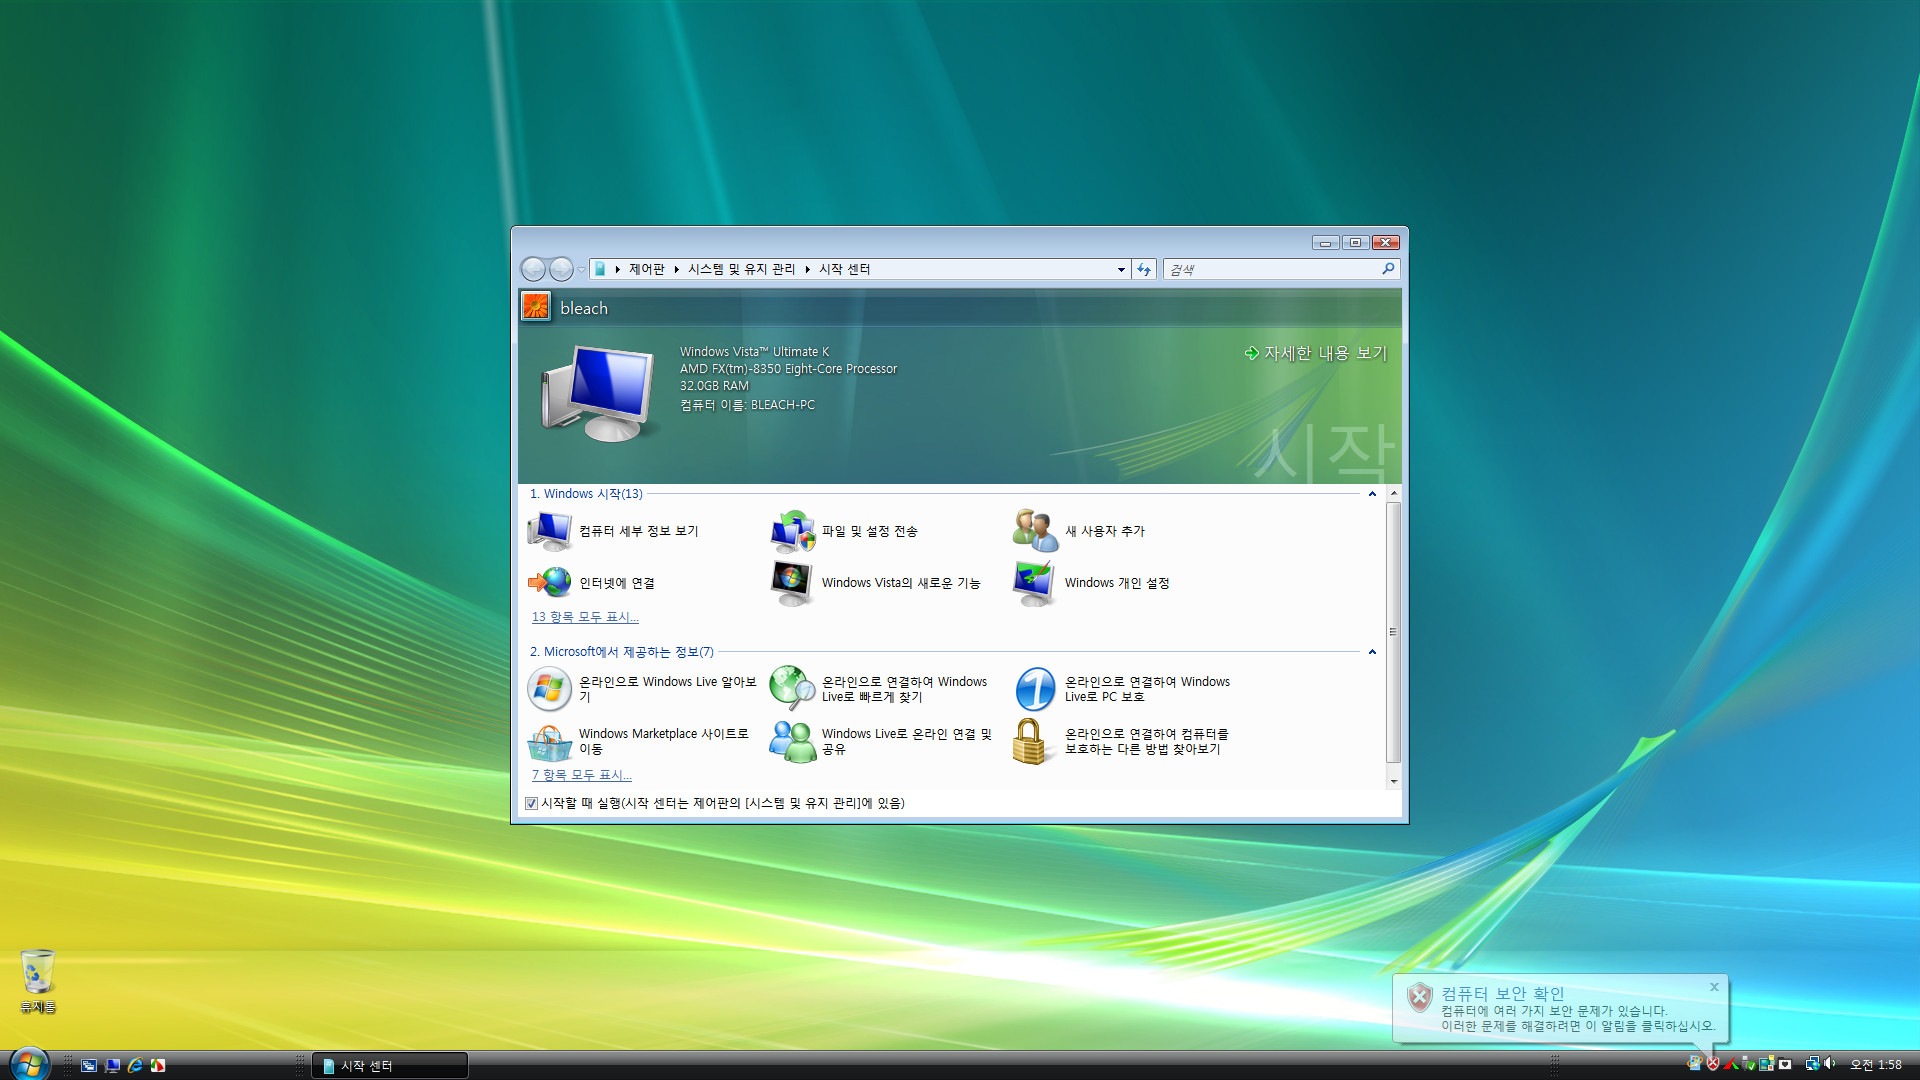The height and width of the screenshot is (1080, 1920).
Task: Click the fourth quick launch icon with red-green logo
Action: [x=158, y=1066]
